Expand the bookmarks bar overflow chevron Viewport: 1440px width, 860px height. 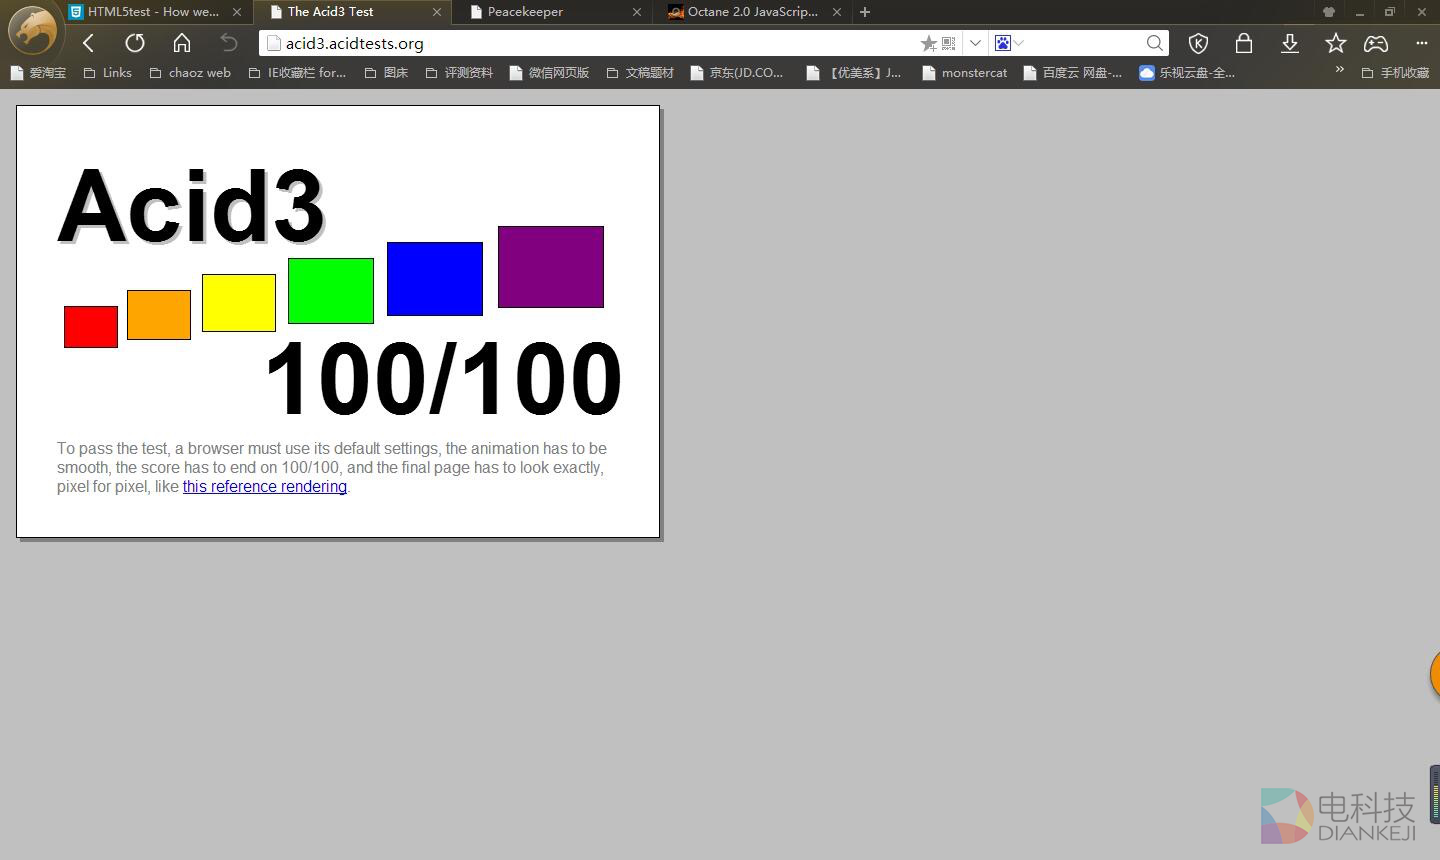pos(1339,70)
